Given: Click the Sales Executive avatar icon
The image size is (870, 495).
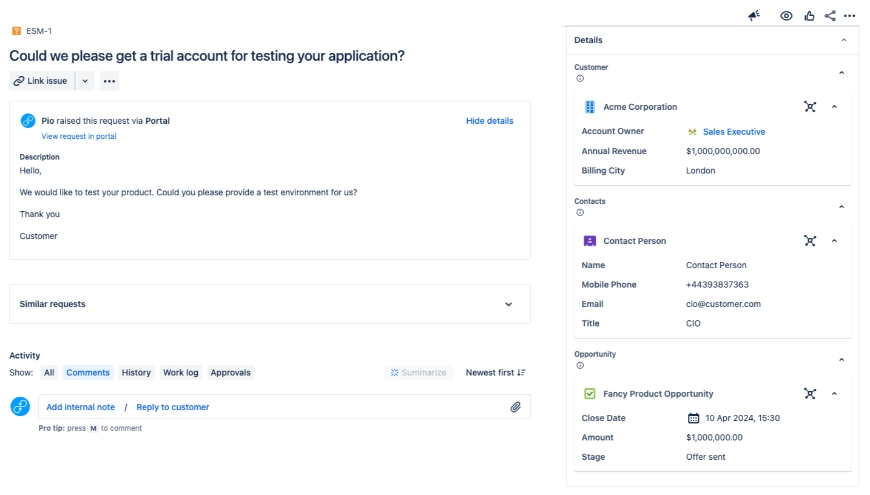Looking at the screenshot, I should point(692,132).
